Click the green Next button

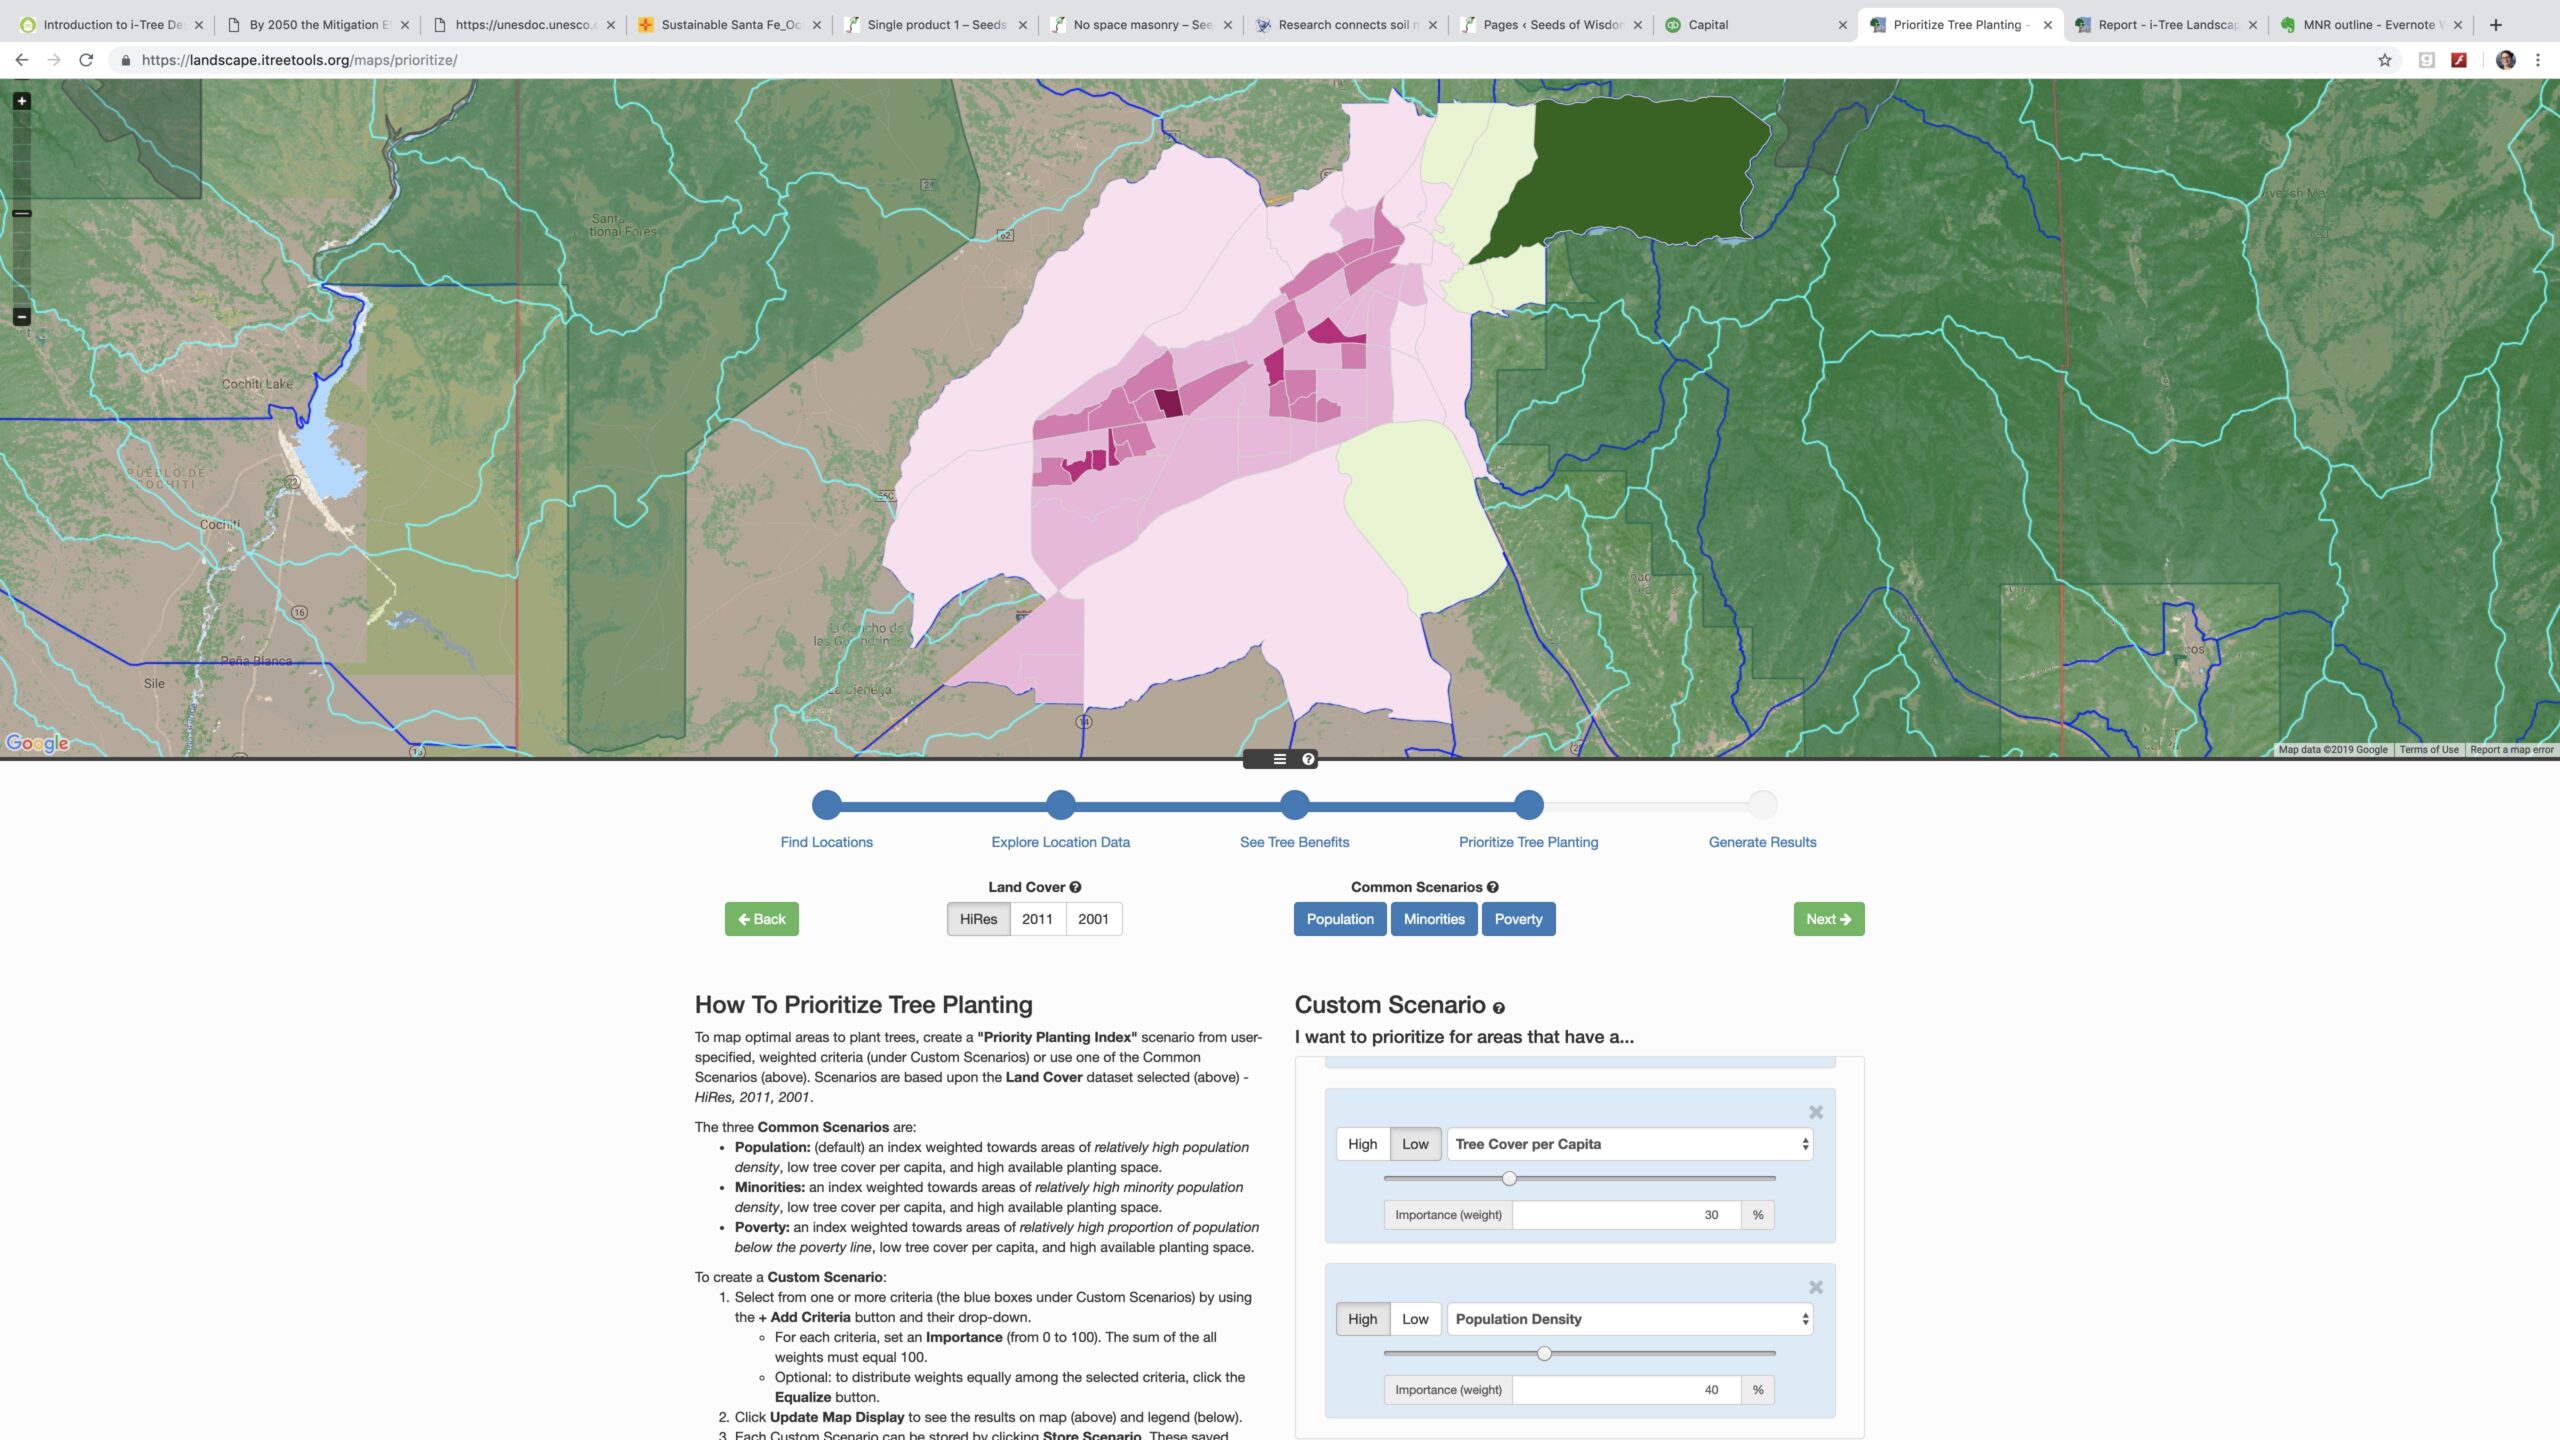point(1828,919)
